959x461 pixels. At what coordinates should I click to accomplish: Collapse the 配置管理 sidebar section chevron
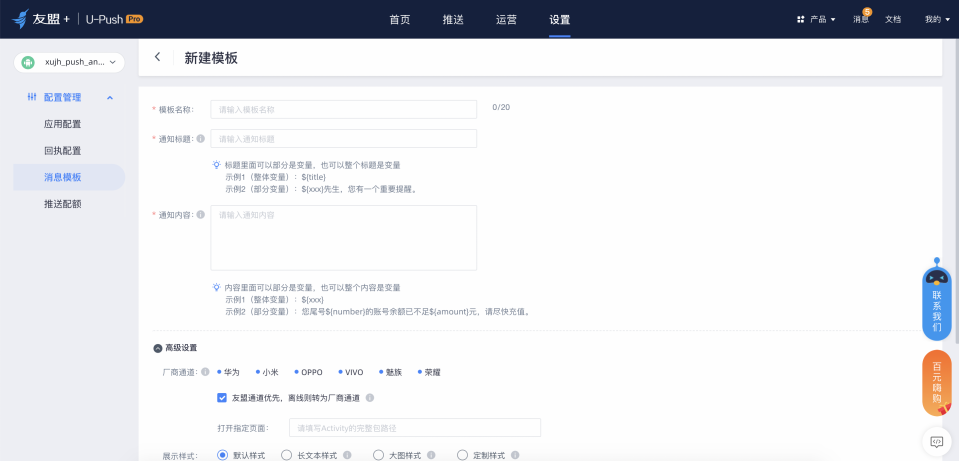(x=110, y=97)
